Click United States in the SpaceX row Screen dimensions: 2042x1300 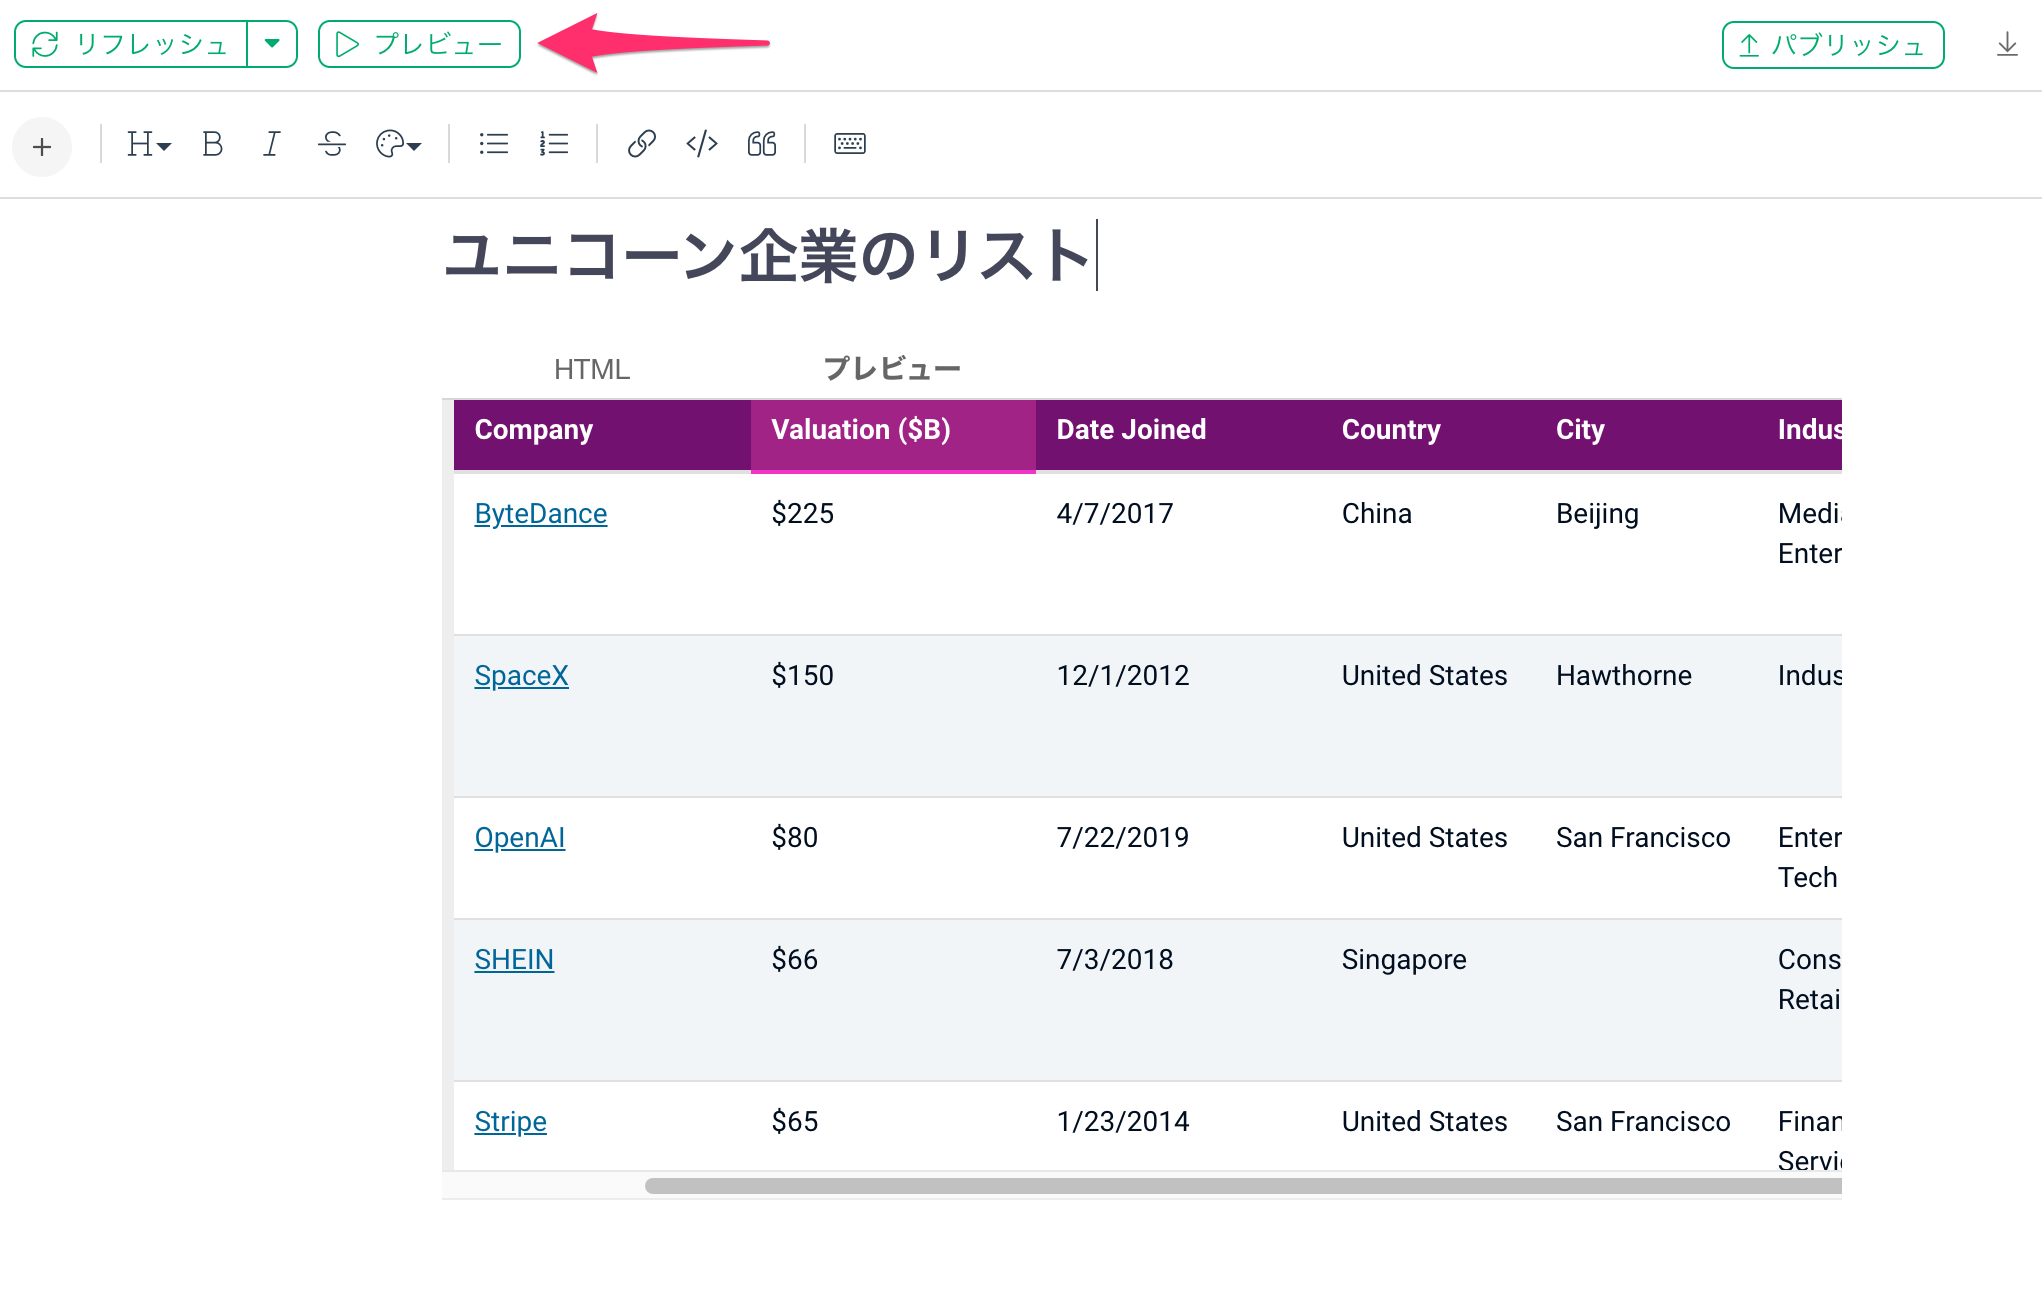[x=1424, y=676]
